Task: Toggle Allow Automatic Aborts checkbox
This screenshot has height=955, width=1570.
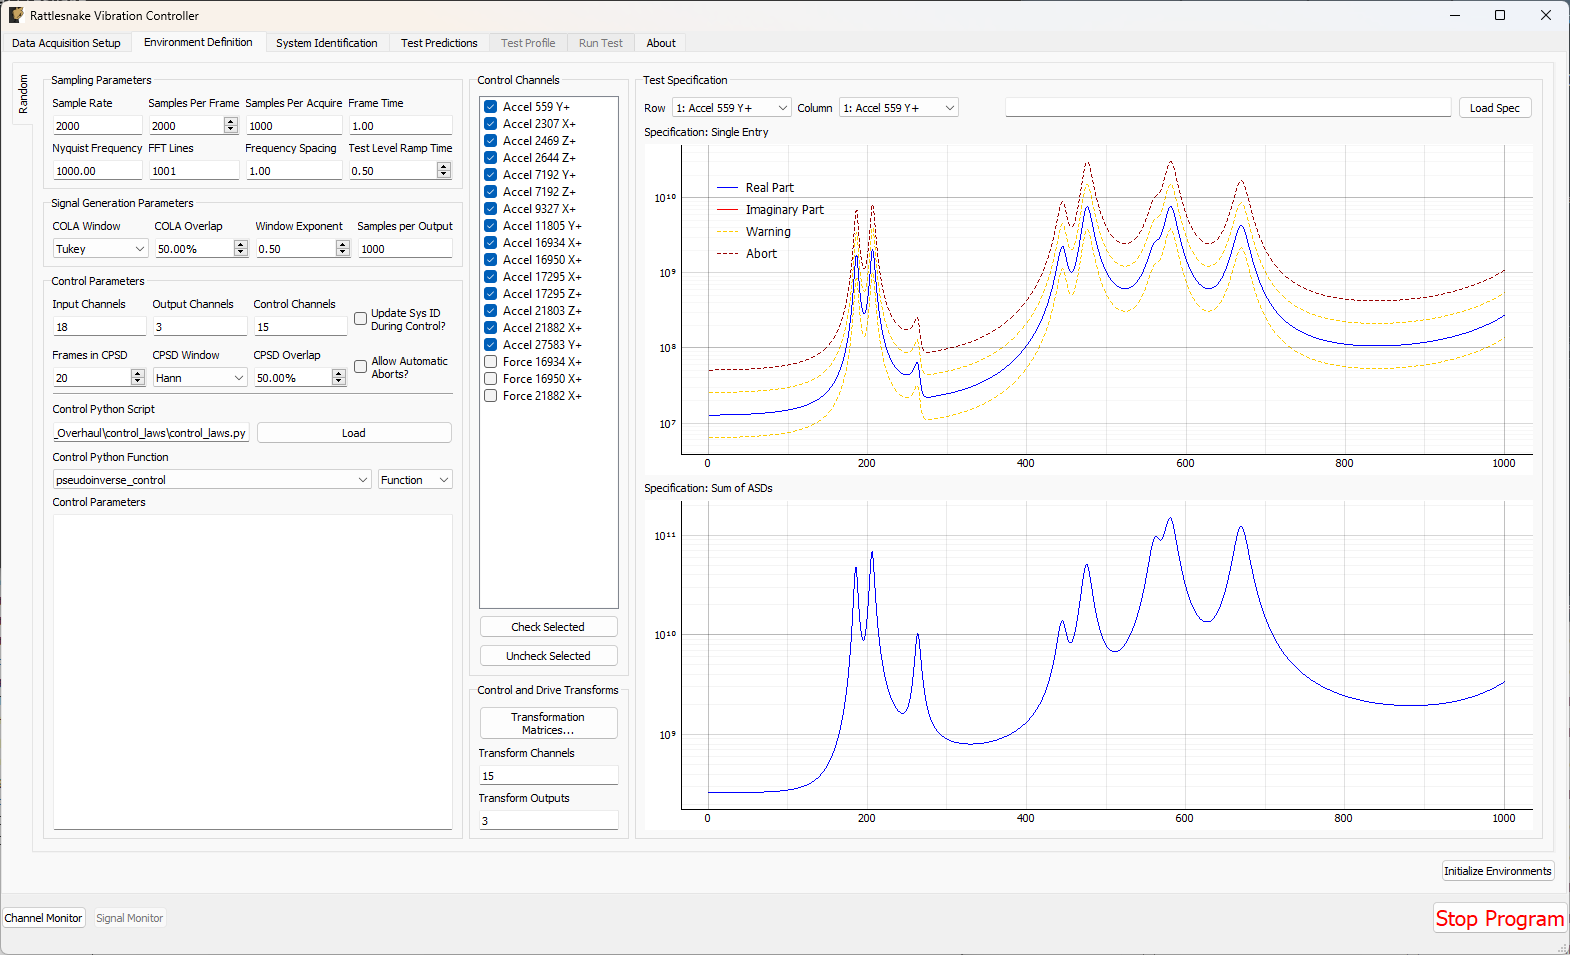Action: click(361, 367)
